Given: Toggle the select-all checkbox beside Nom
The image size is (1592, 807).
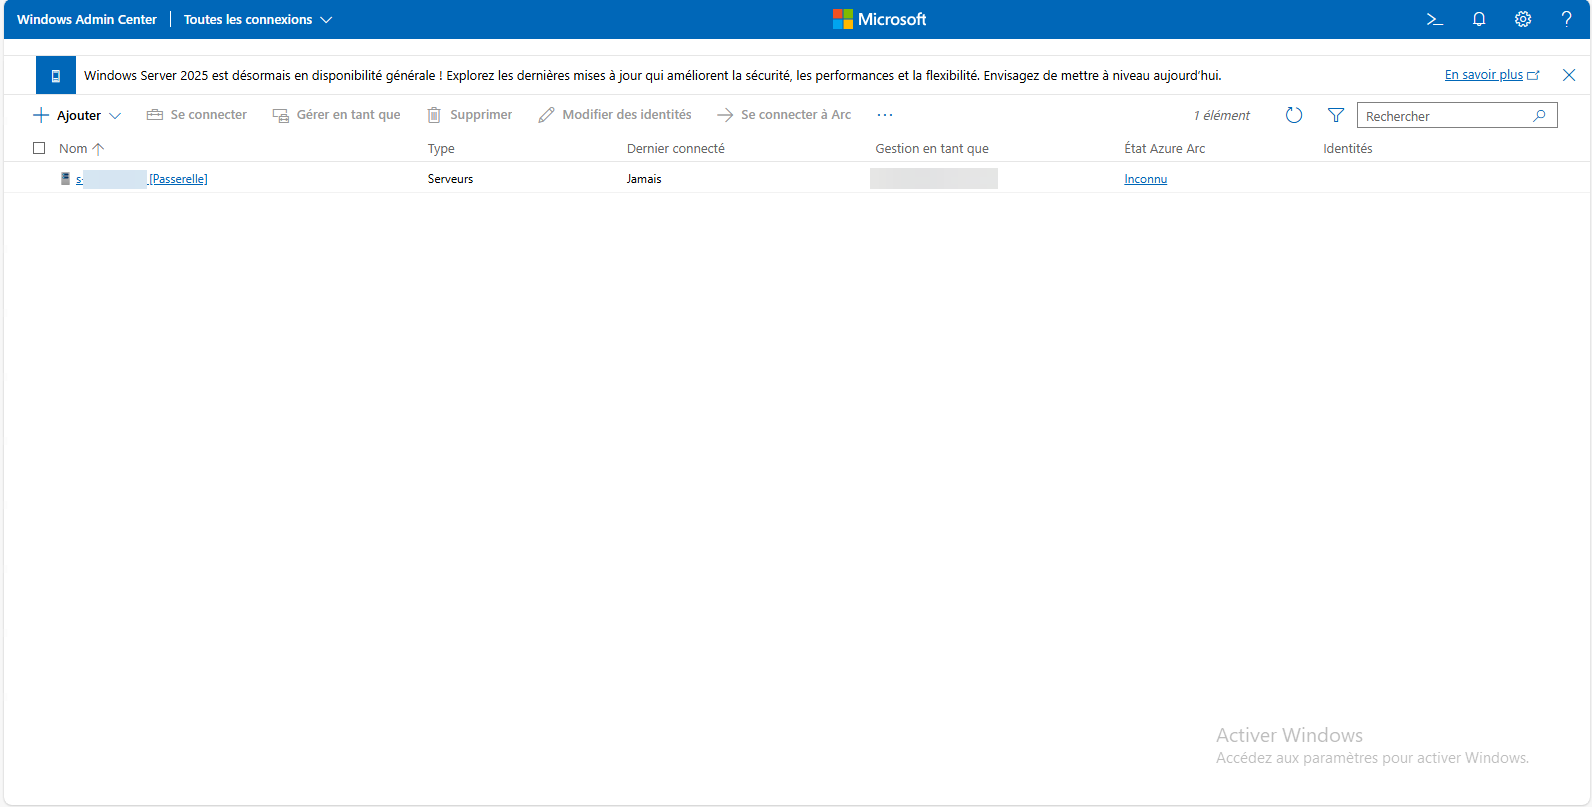Looking at the screenshot, I should [39, 148].
